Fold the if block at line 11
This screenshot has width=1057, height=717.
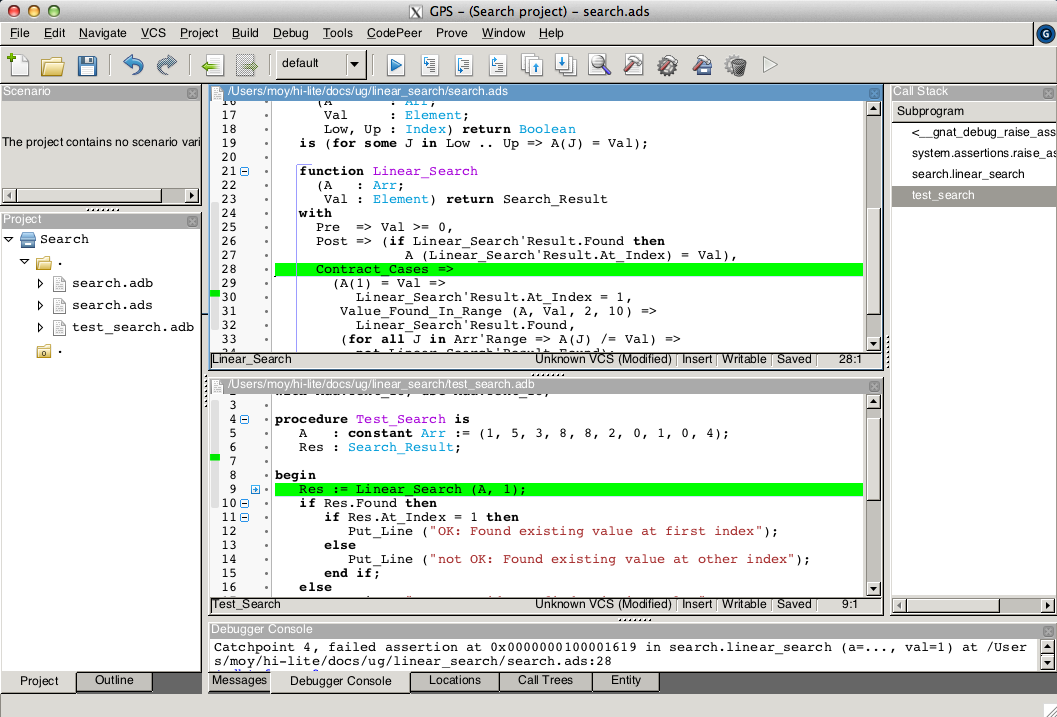(x=245, y=518)
